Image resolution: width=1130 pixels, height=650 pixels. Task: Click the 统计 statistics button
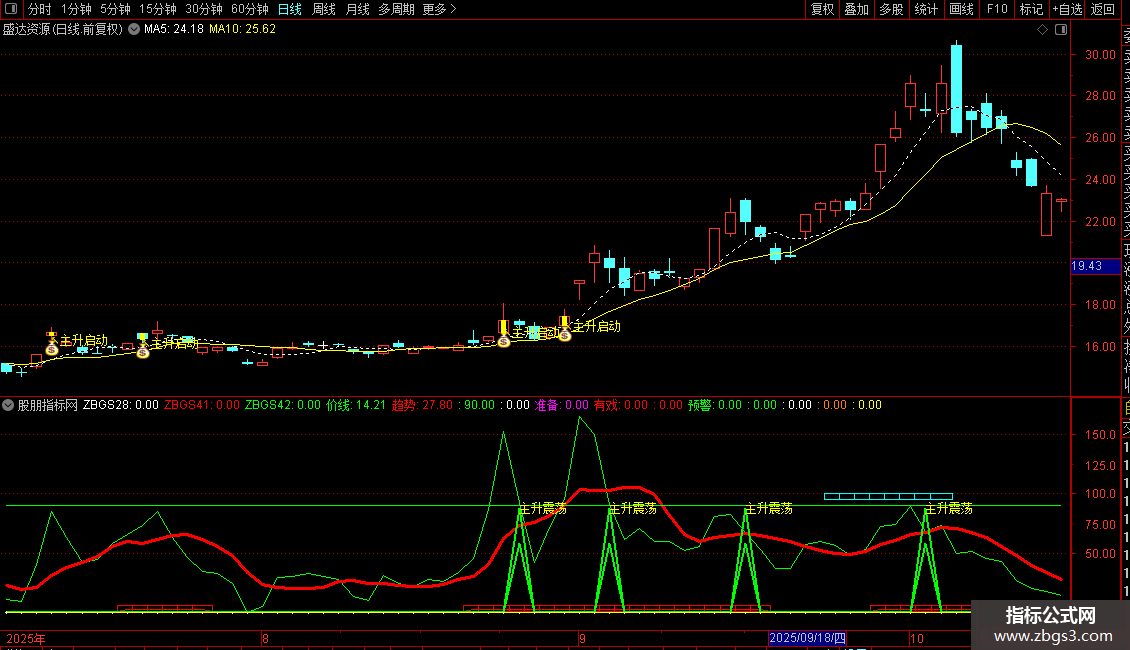tap(926, 9)
